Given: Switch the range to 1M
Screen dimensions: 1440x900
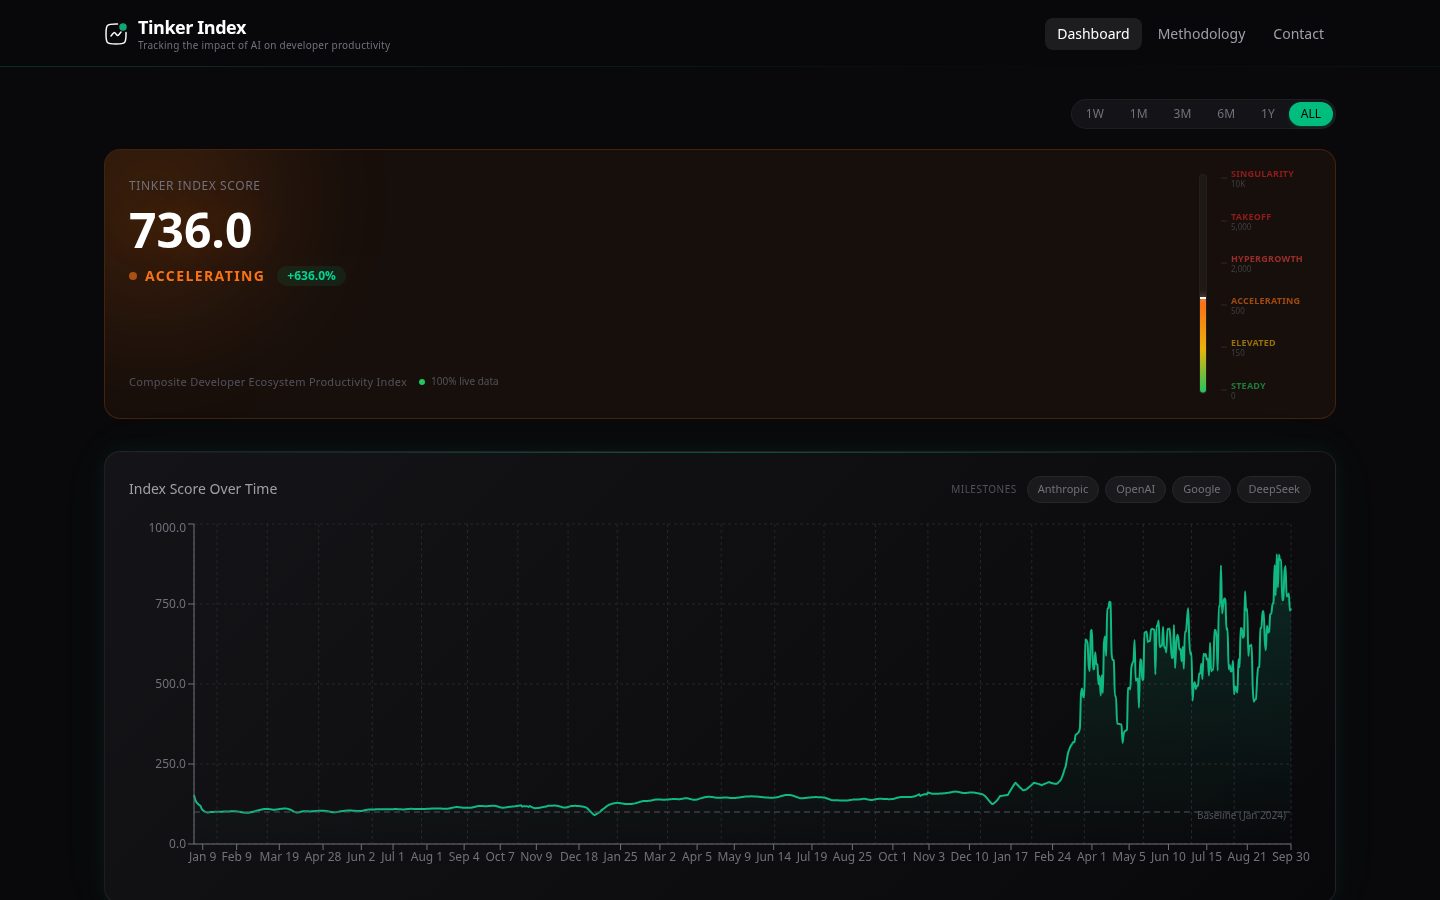Looking at the screenshot, I should click(x=1138, y=114).
